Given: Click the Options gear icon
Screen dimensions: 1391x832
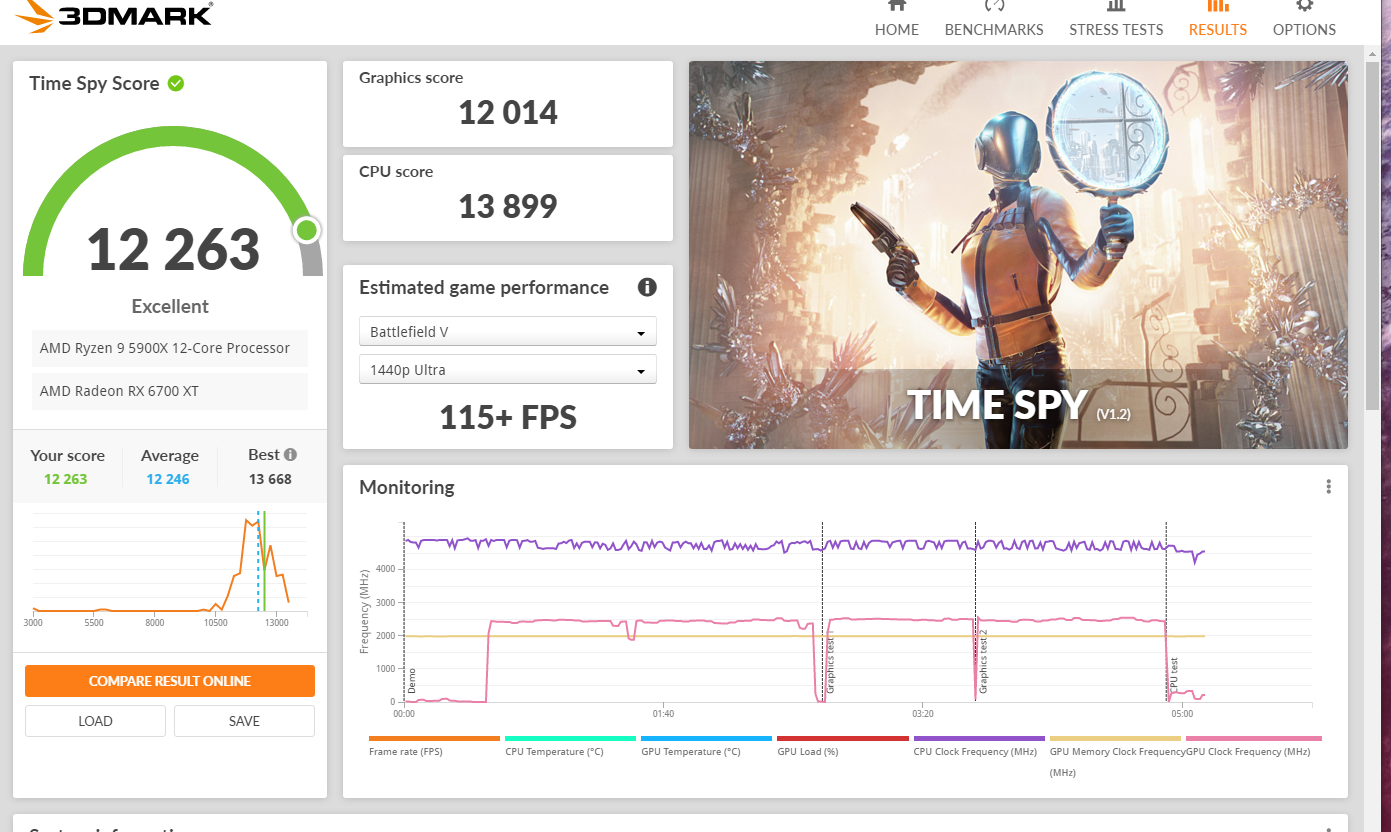Looking at the screenshot, I should click(x=1304, y=5).
